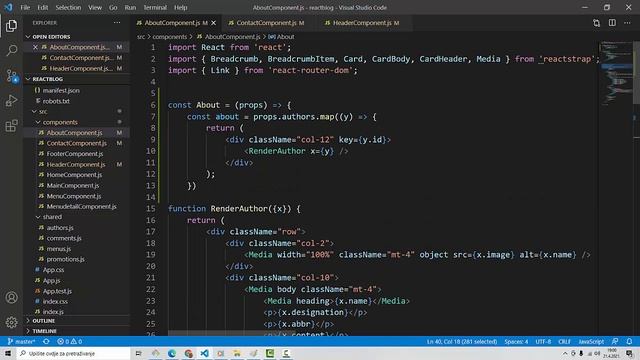
Task: Open the Terminal menu
Action: point(155,7)
